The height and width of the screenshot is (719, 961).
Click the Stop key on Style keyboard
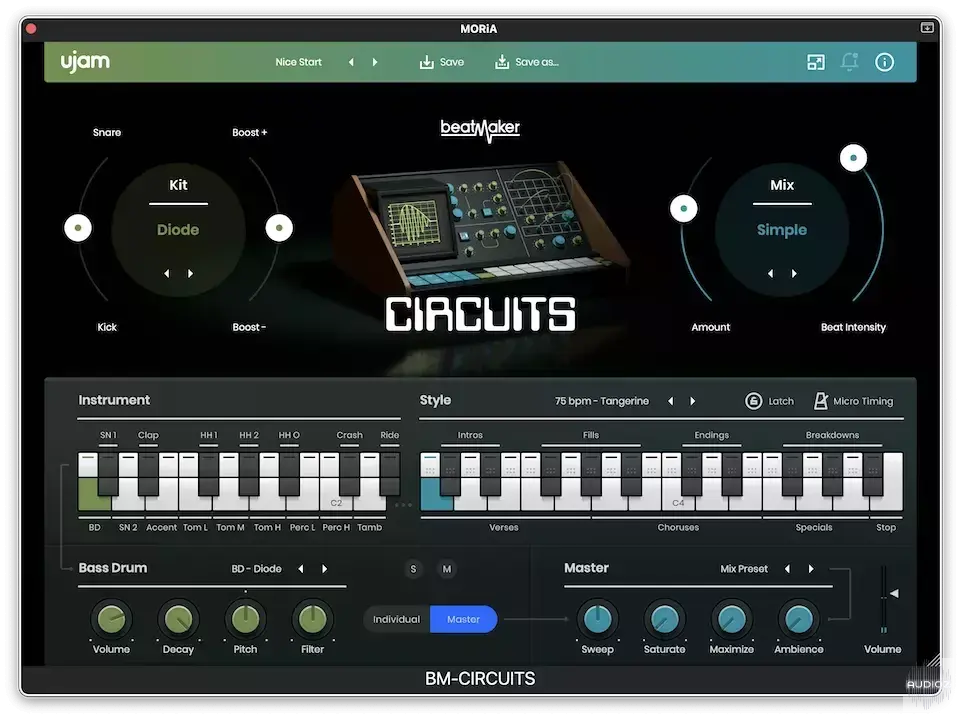pyautogui.click(x=892, y=484)
